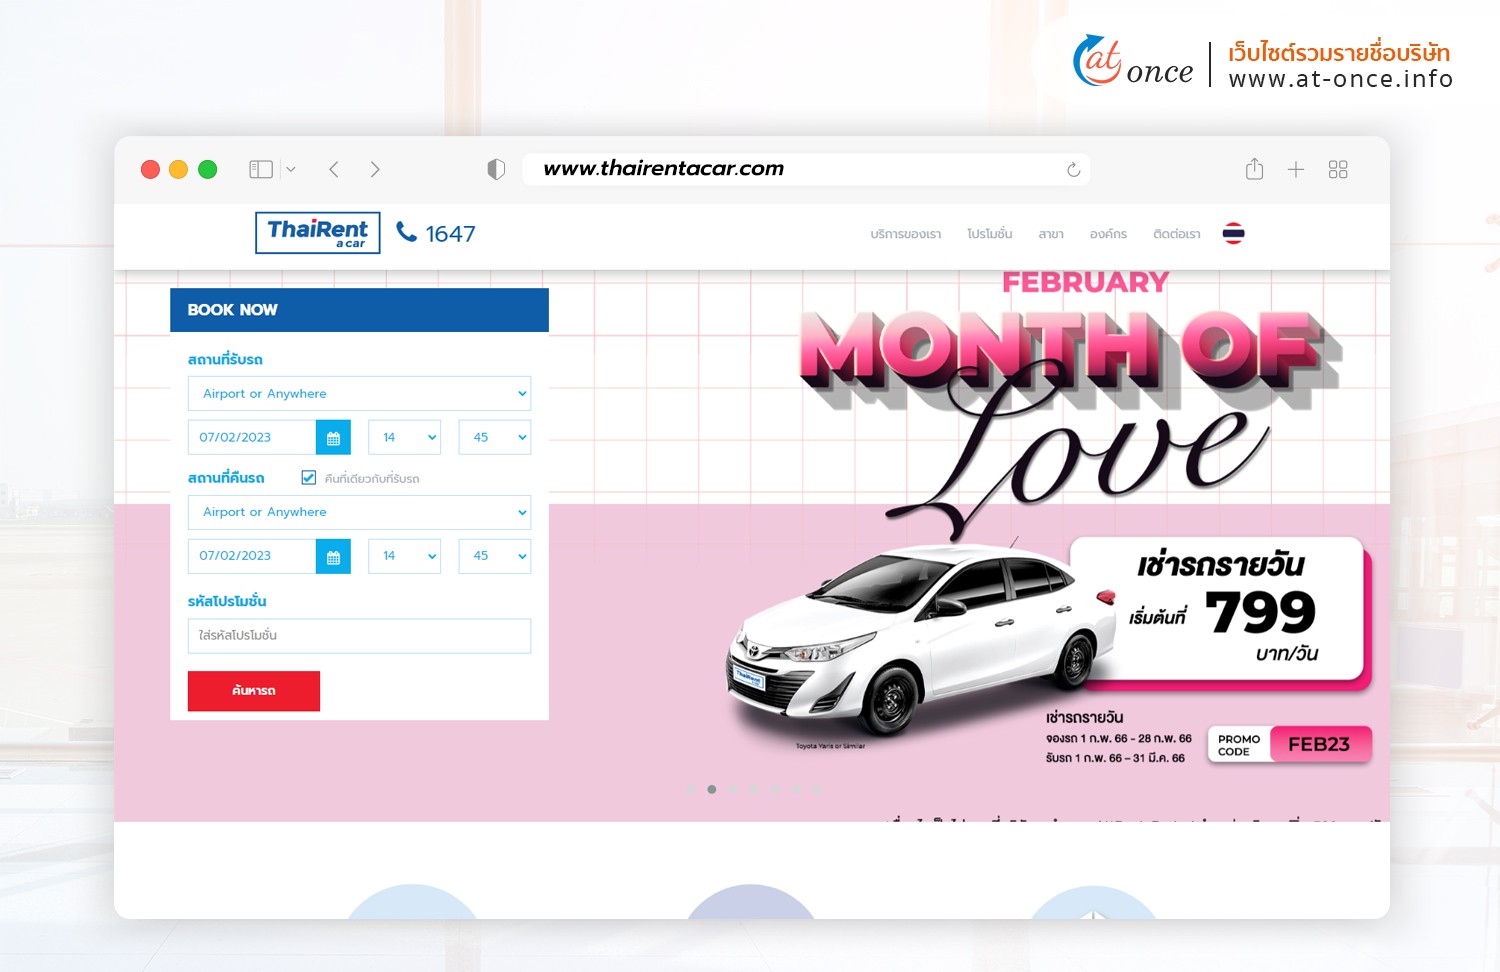The height and width of the screenshot is (972, 1500).
Task: Click the สถานที่คืนรถ label
Action: pos(226,478)
